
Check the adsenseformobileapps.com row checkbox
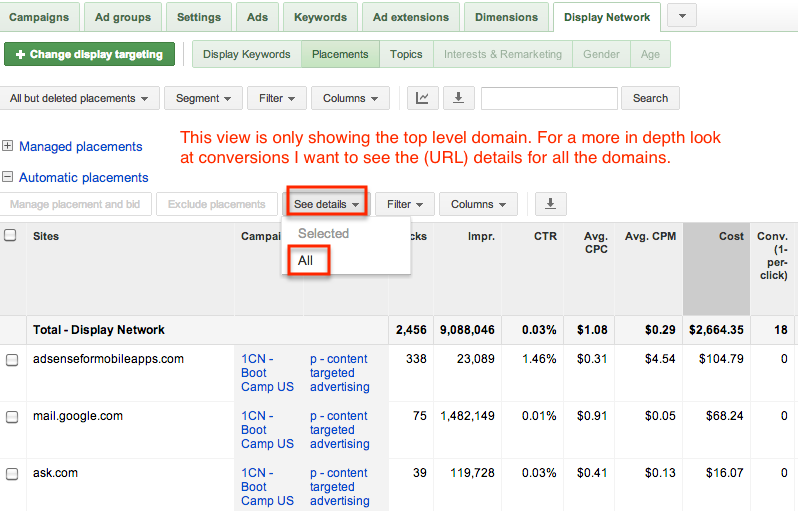coord(12,360)
